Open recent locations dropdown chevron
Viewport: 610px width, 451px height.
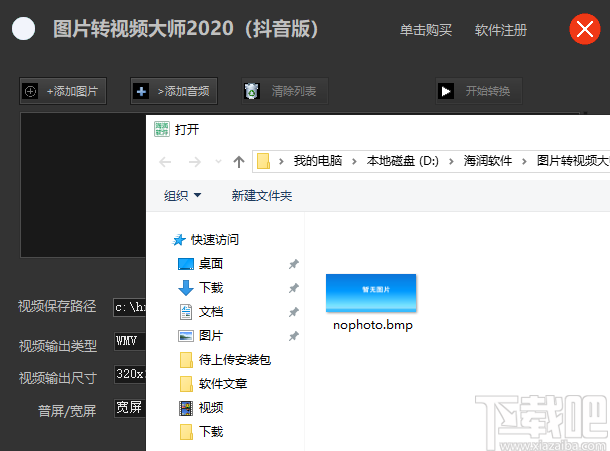[219, 161]
